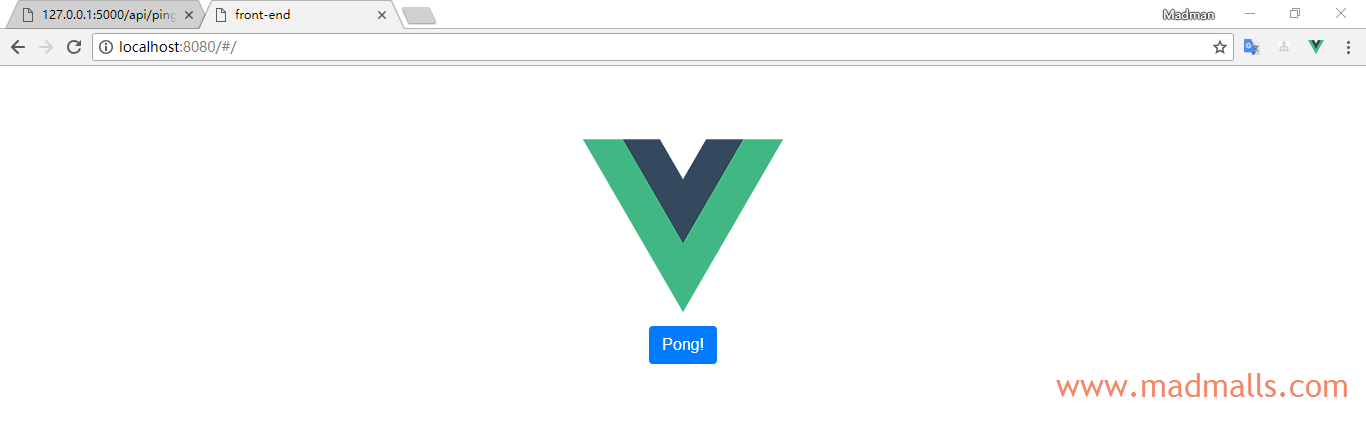Click the Vue logo image
Screen dimensions: 1366x421
click(683, 225)
